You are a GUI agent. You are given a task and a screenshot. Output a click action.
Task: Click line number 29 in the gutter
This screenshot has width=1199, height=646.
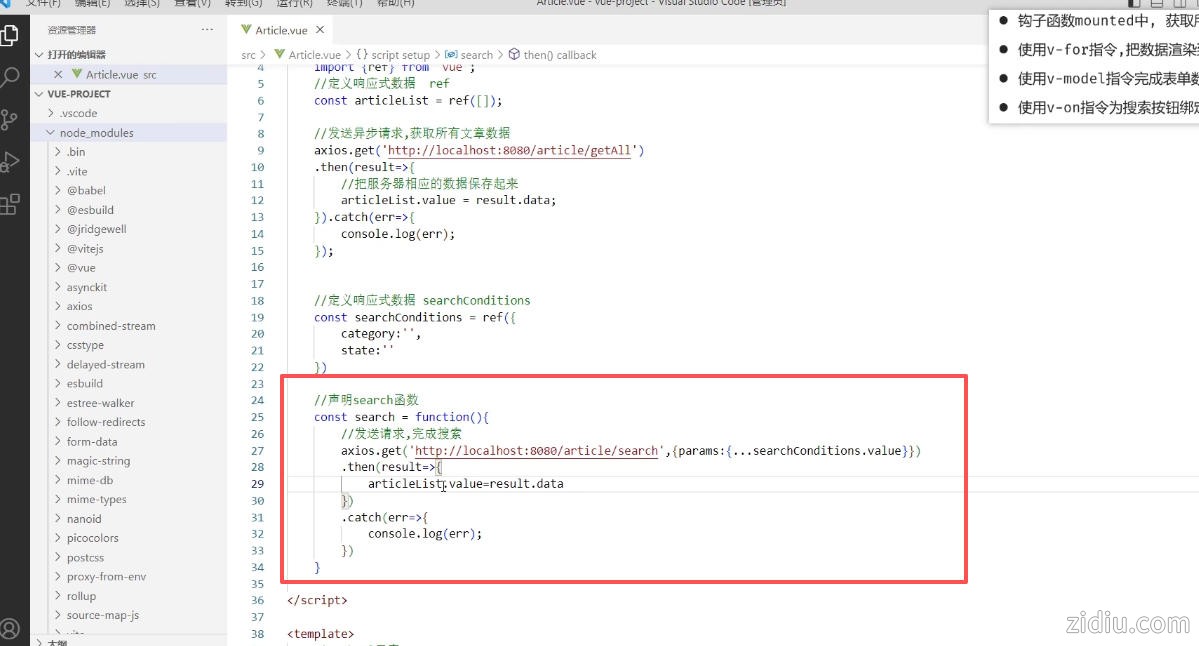pyautogui.click(x=258, y=484)
